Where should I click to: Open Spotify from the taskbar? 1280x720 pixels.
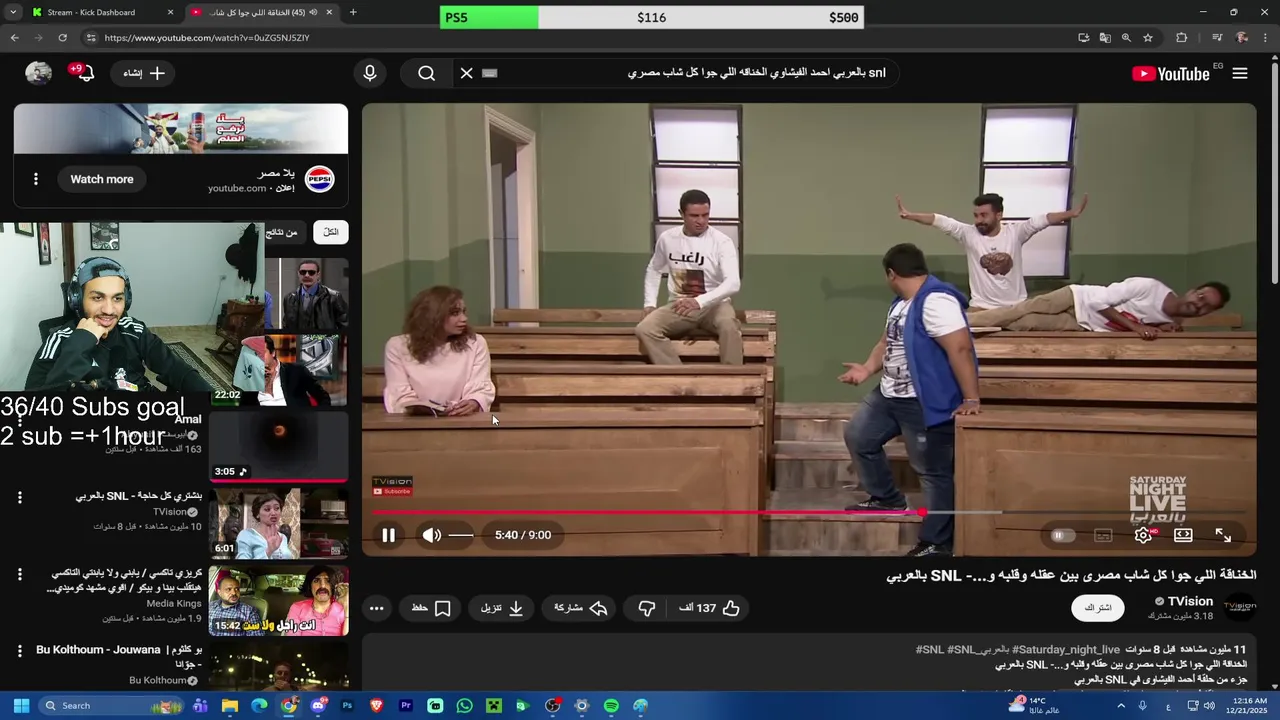click(611, 705)
